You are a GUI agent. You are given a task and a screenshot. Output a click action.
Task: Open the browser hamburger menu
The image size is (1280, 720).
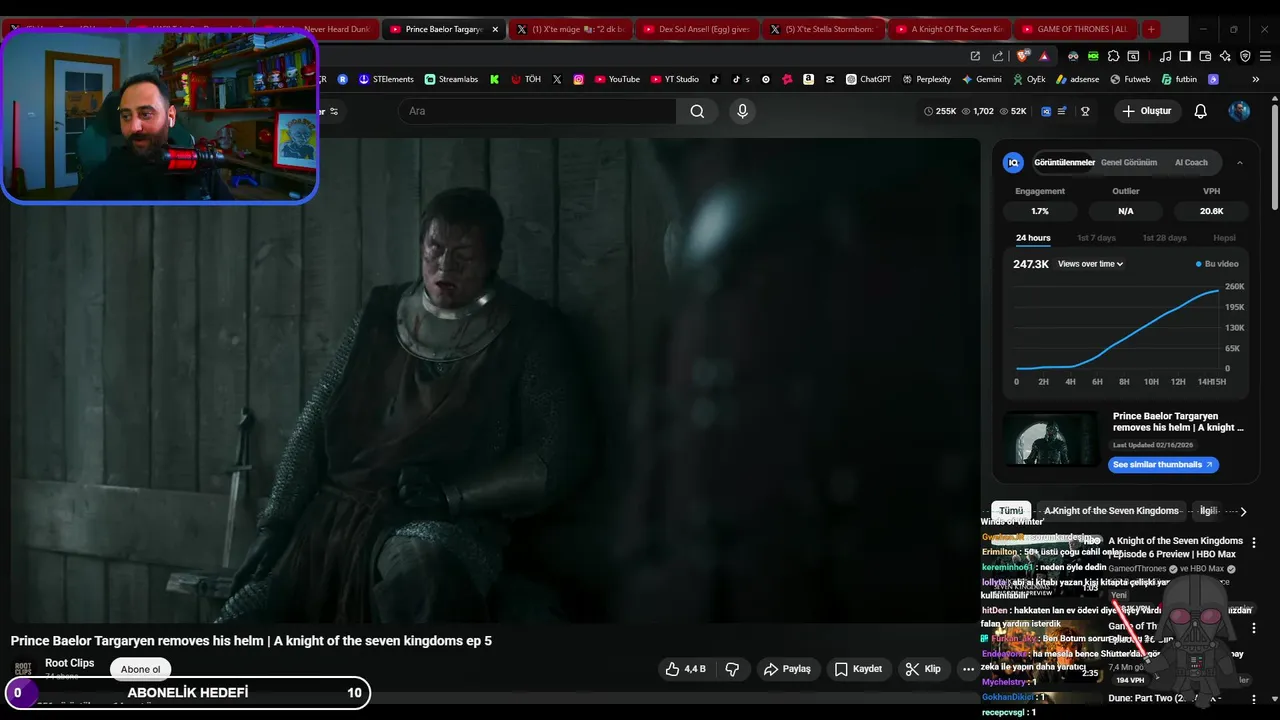pyautogui.click(x=1265, y=56)
